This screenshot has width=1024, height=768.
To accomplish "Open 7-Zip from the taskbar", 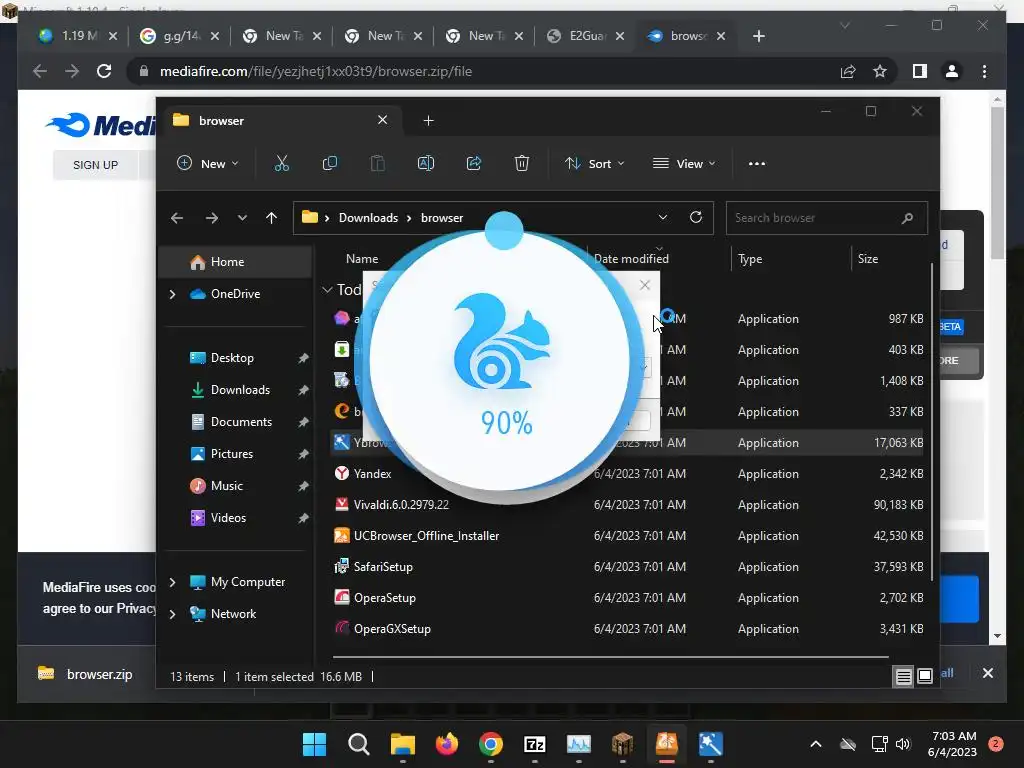I will [535, 744].
